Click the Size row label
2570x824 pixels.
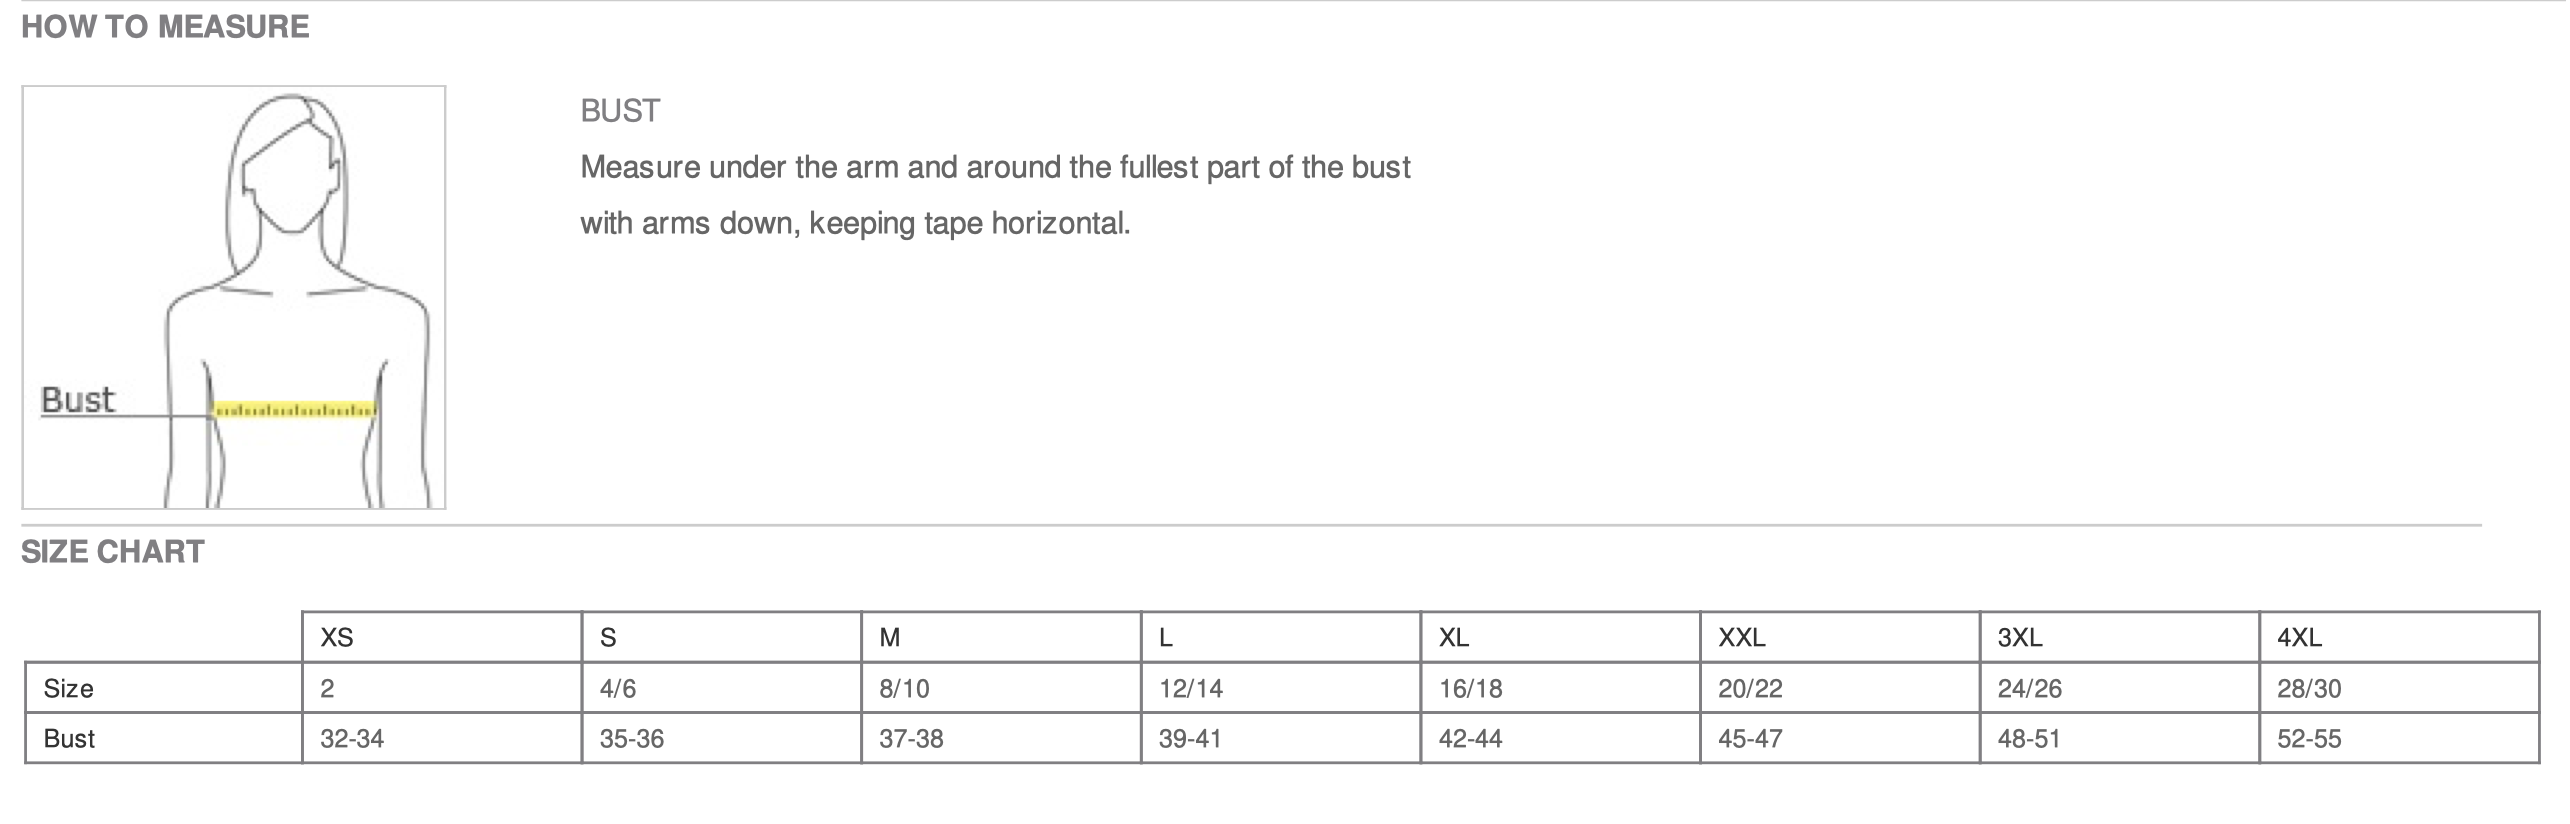click(69, 689)
